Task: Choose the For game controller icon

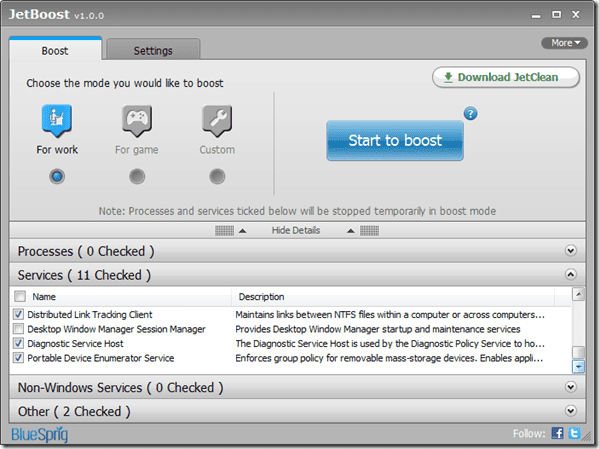Action: point(137,120)
